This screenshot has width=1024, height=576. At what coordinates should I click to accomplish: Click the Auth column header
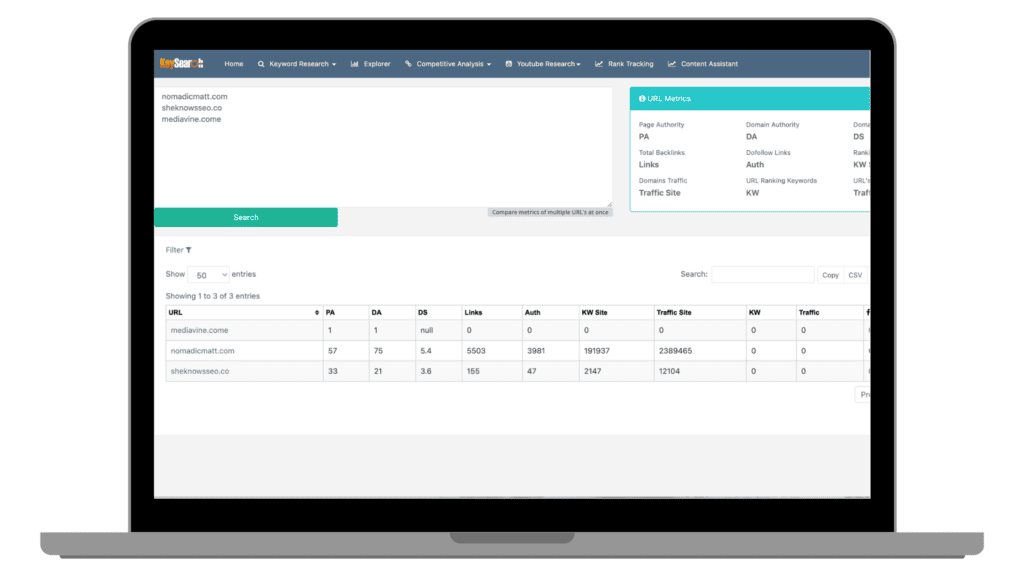point(550,313)
